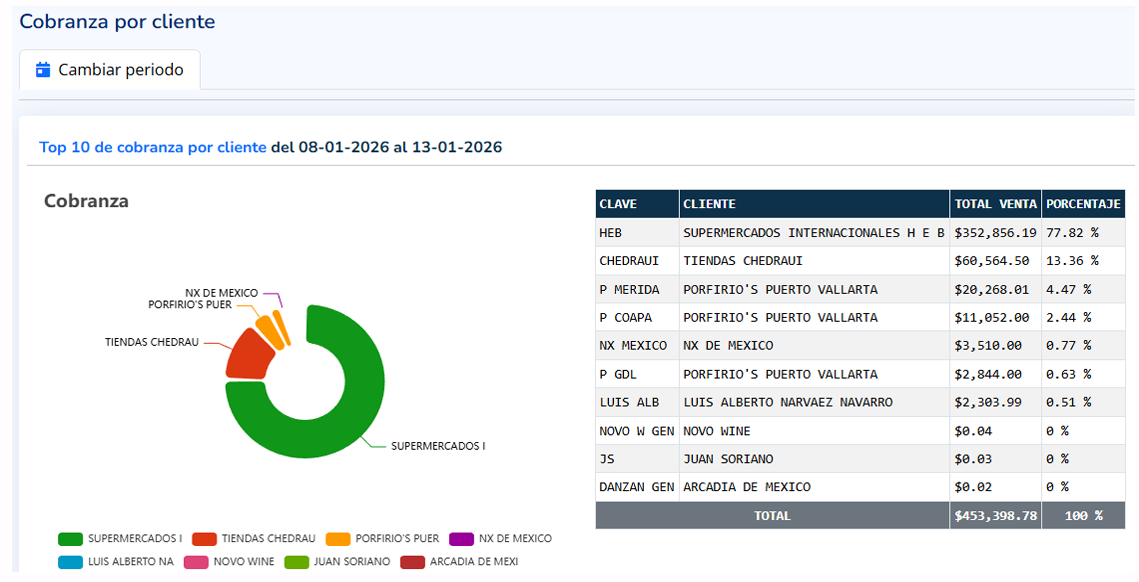
Task: Toggle PORFIRIO'S PUER orange legend swatch
Action: (338, 539)
